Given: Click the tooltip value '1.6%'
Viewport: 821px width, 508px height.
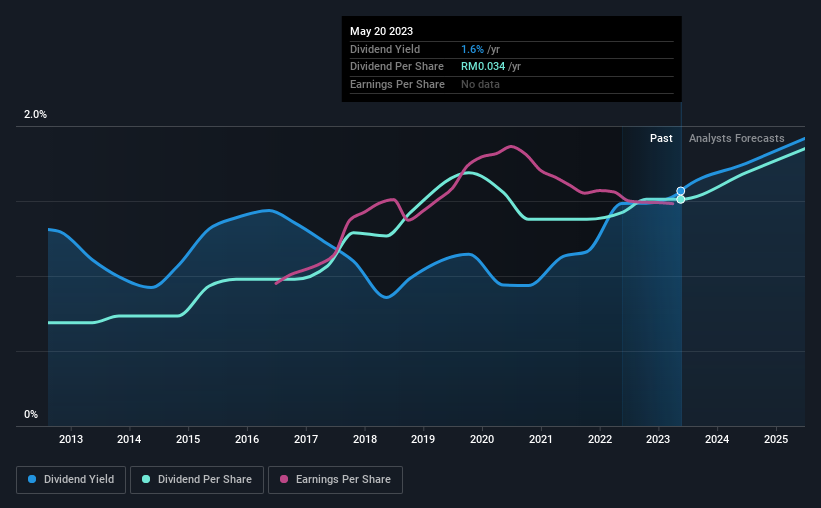Looking at the screenshot, I should point(472,49).
